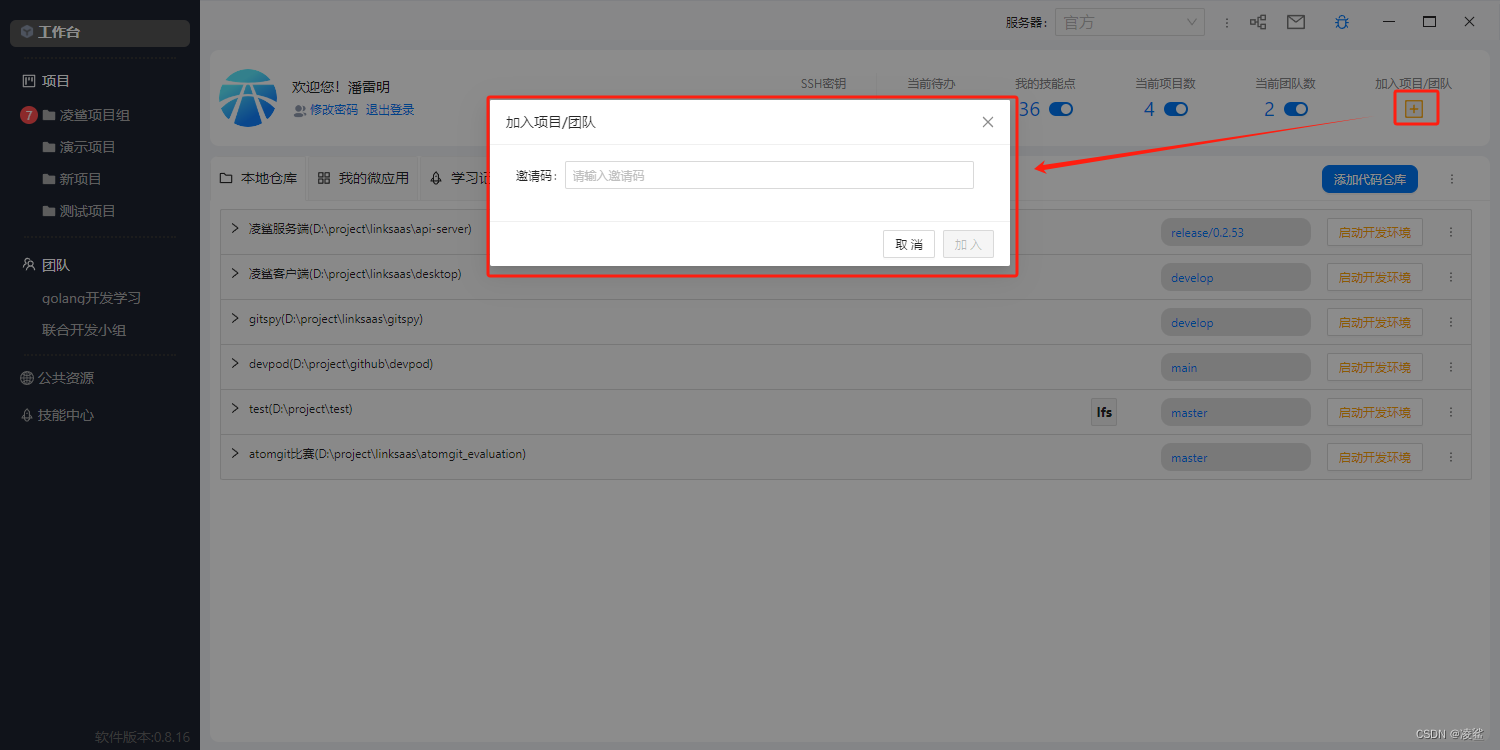The height and width of the screenshot is (750, 1500).
Task: Click 启动开发环境 for atomgit比赛
Action: (1375, 457)
